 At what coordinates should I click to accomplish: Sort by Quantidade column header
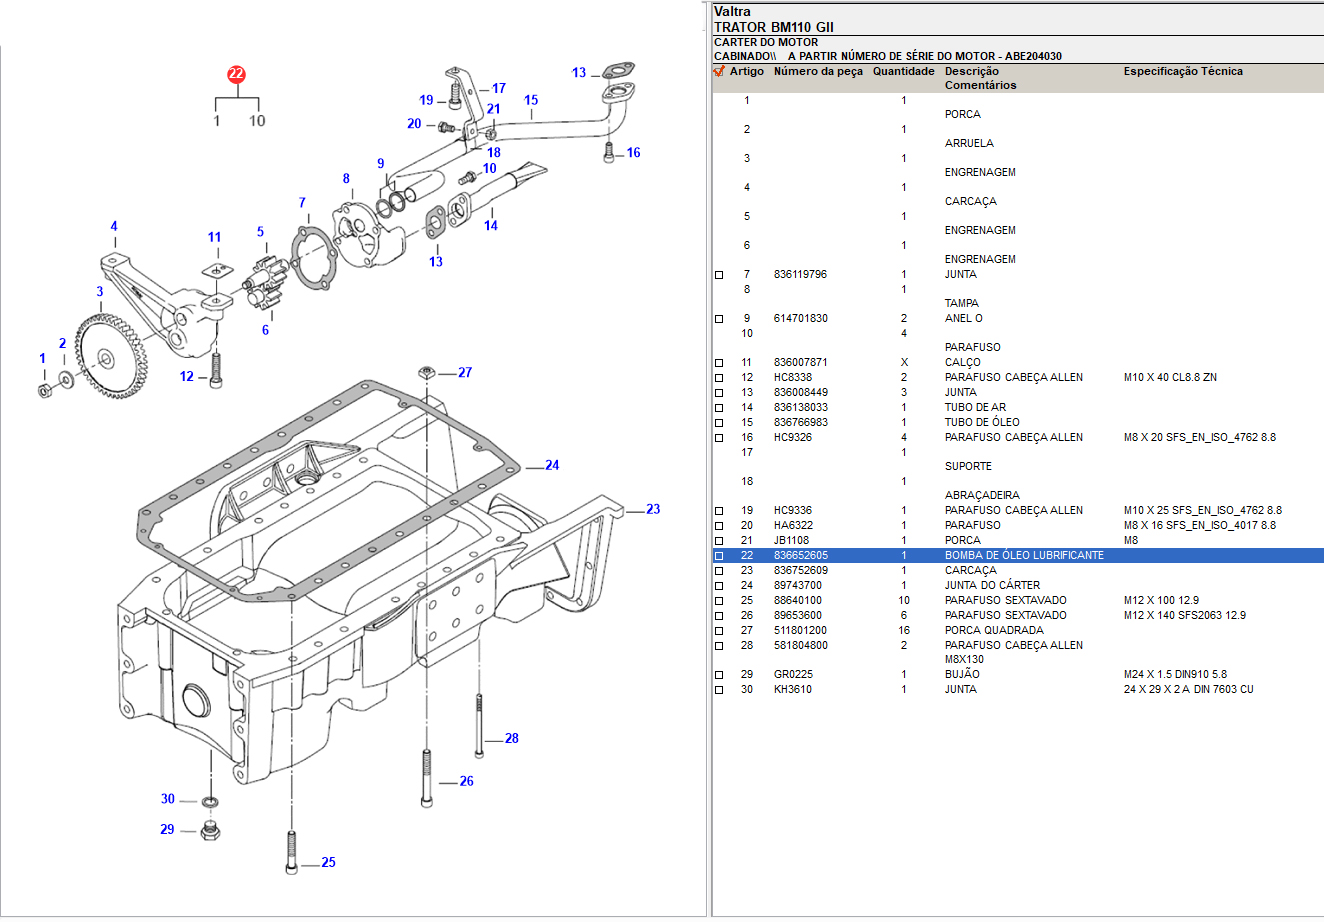[x=903, y=71]
